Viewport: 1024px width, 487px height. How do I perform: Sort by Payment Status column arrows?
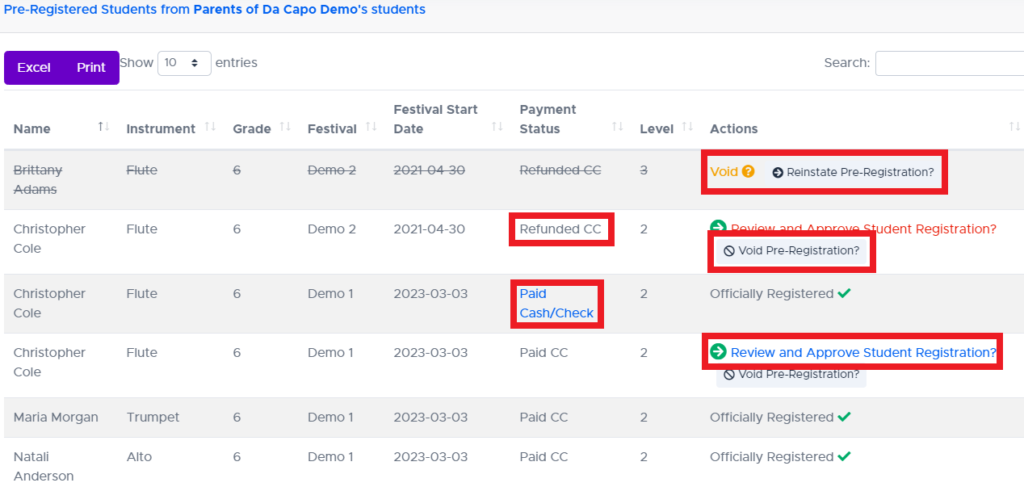click(617, 128)
